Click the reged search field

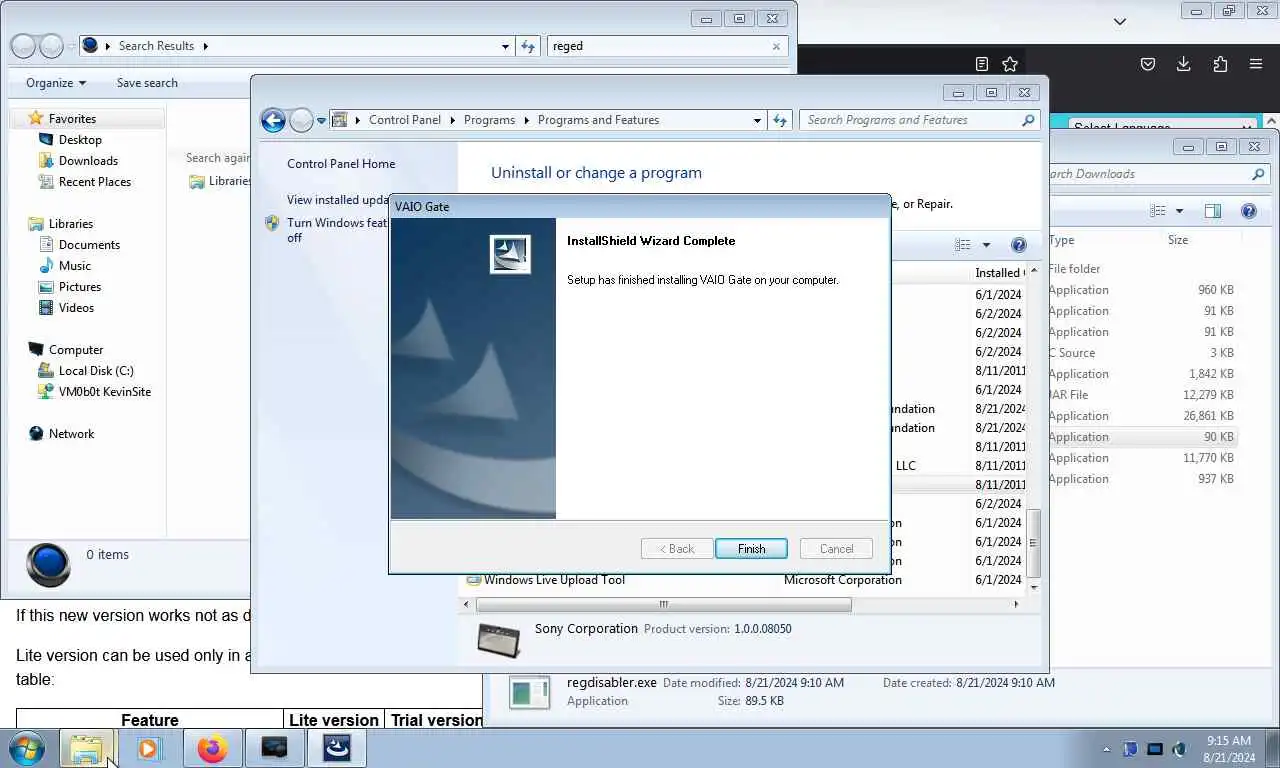658,46
